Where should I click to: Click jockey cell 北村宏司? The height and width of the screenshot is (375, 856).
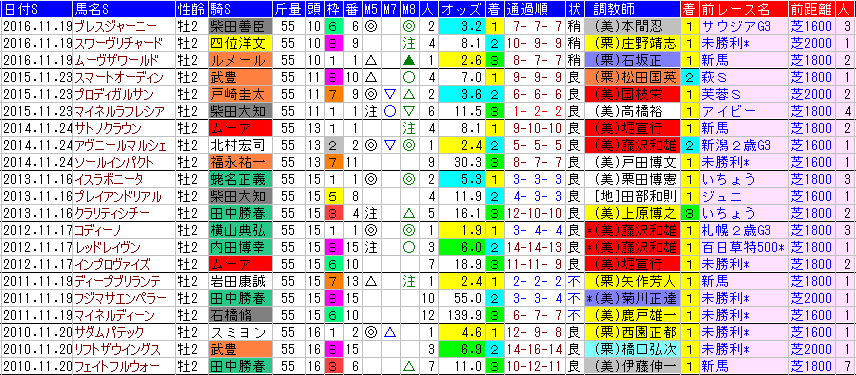(x=240, y=146)
